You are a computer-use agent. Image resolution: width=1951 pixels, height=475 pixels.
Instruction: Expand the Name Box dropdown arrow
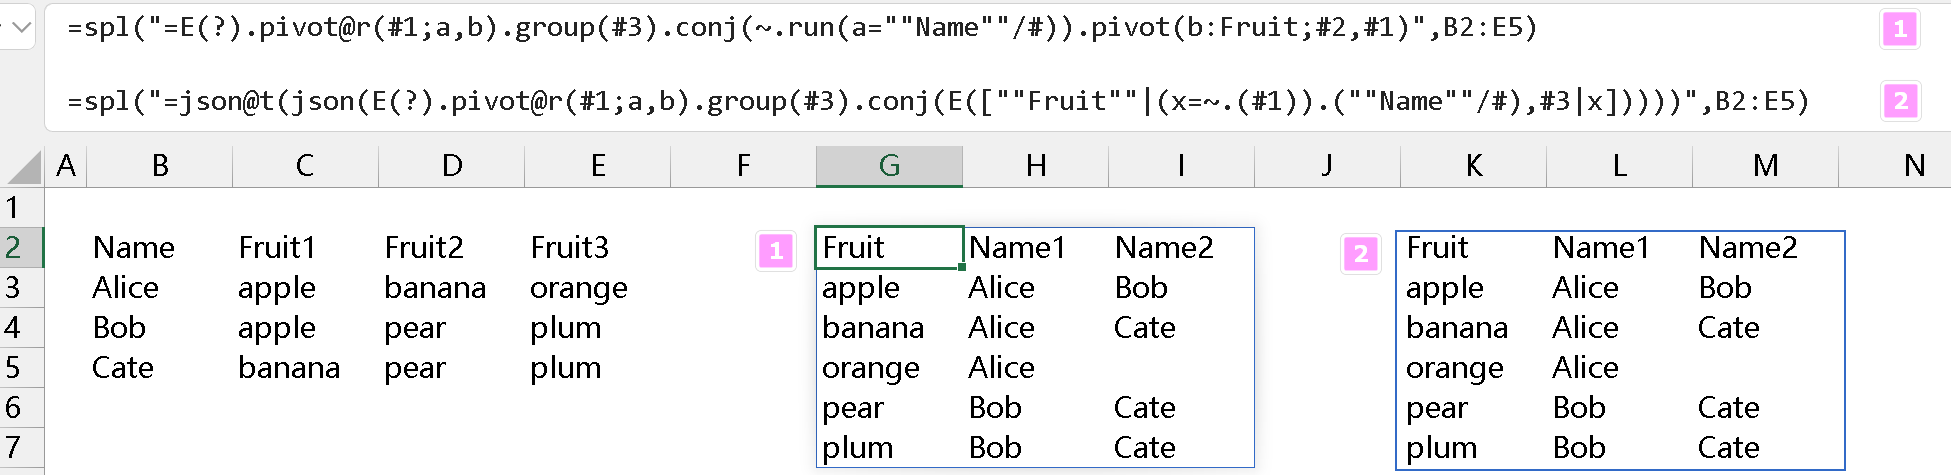pyautogui.click(x=20, y=27)
